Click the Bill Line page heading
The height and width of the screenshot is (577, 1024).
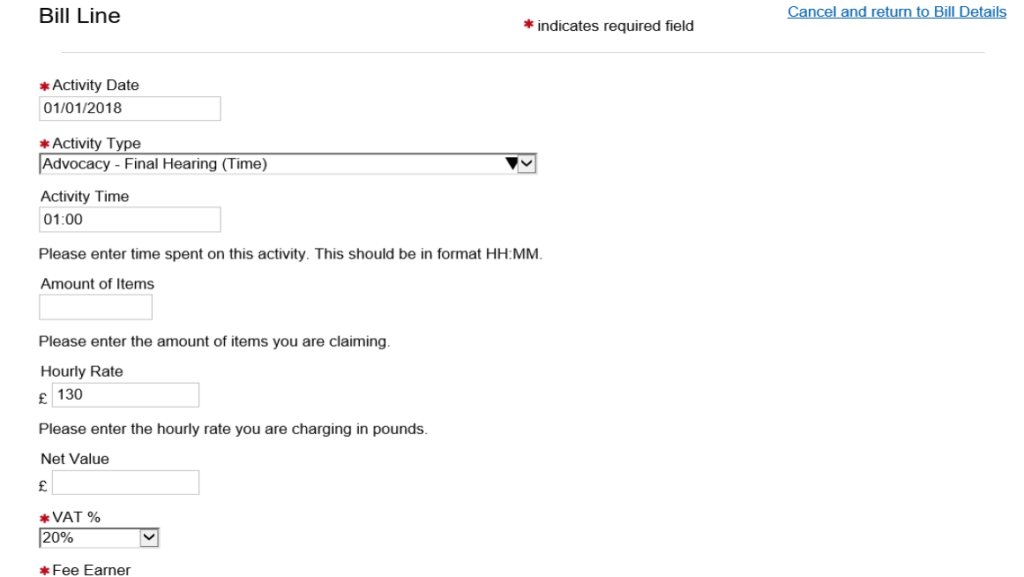[79, 17]
